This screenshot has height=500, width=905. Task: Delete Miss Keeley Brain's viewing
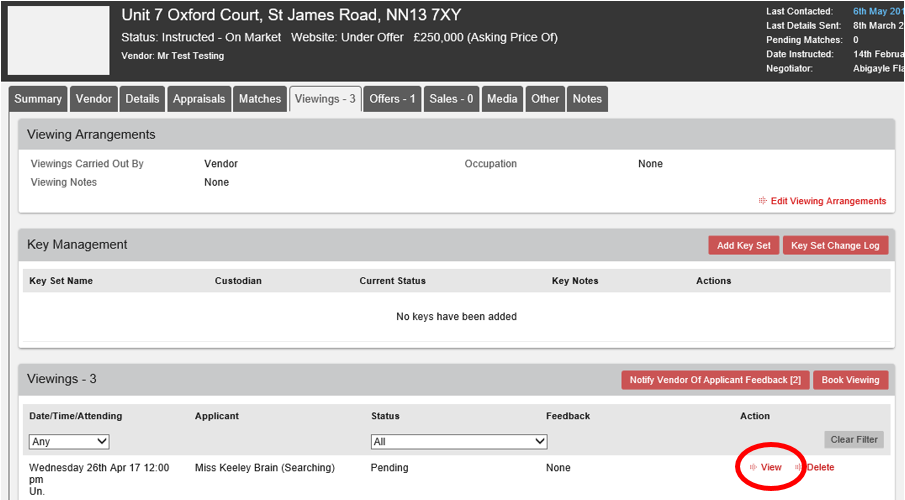pos(820,467)
